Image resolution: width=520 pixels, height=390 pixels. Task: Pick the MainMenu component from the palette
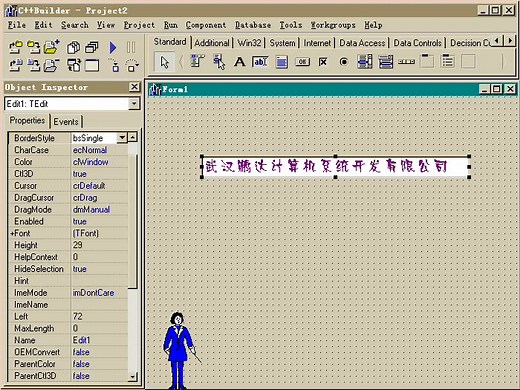pyautogui.click(x=198, y=62)
